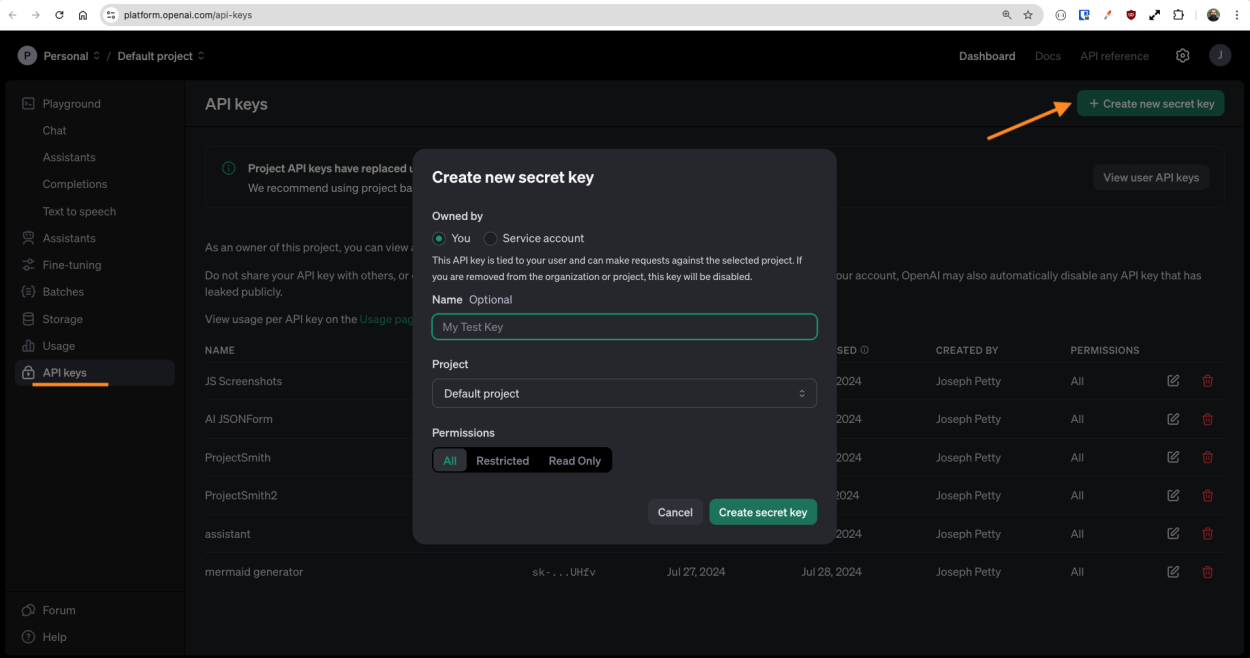Select the You ownership radio button
This screenshot has height=658, width=1250.
tap(440, 238)
